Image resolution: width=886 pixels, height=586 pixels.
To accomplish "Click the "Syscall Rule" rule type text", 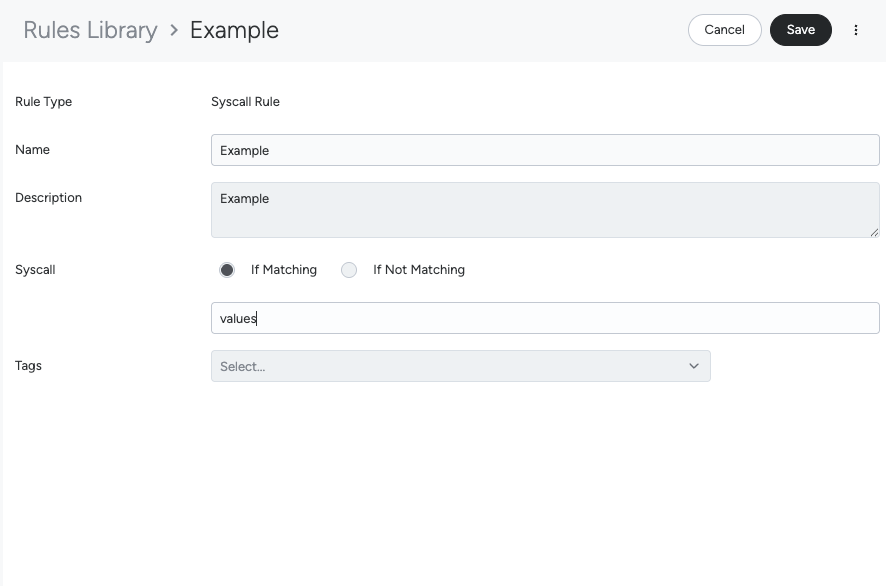I will [x=245, y=102].
